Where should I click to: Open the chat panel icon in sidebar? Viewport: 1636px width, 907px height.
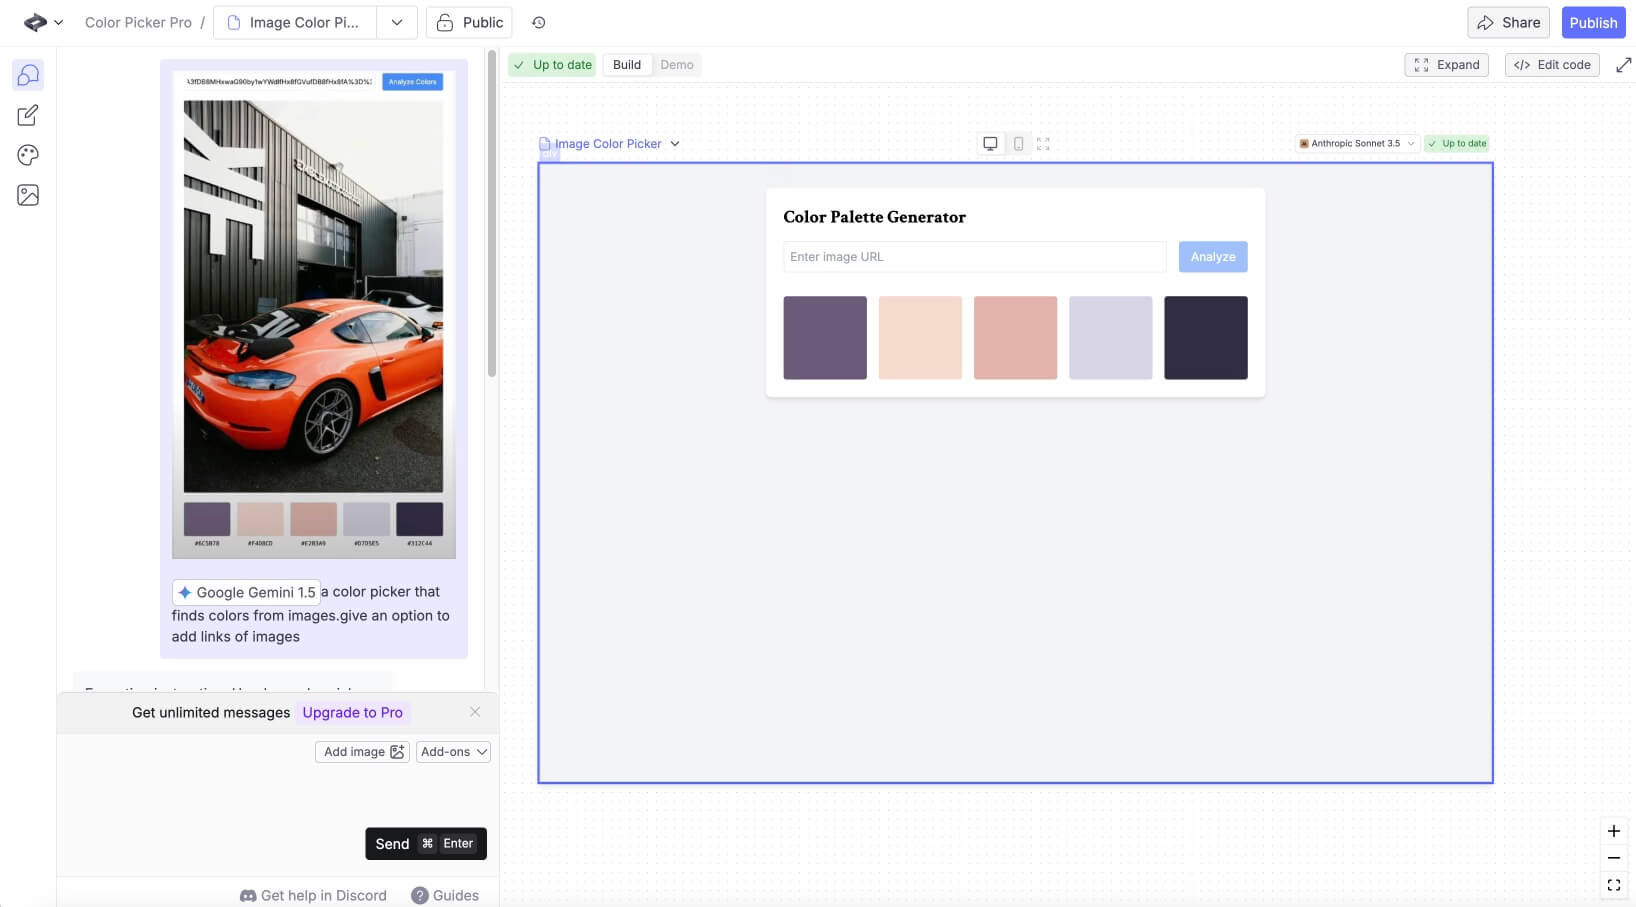[28, 75]
